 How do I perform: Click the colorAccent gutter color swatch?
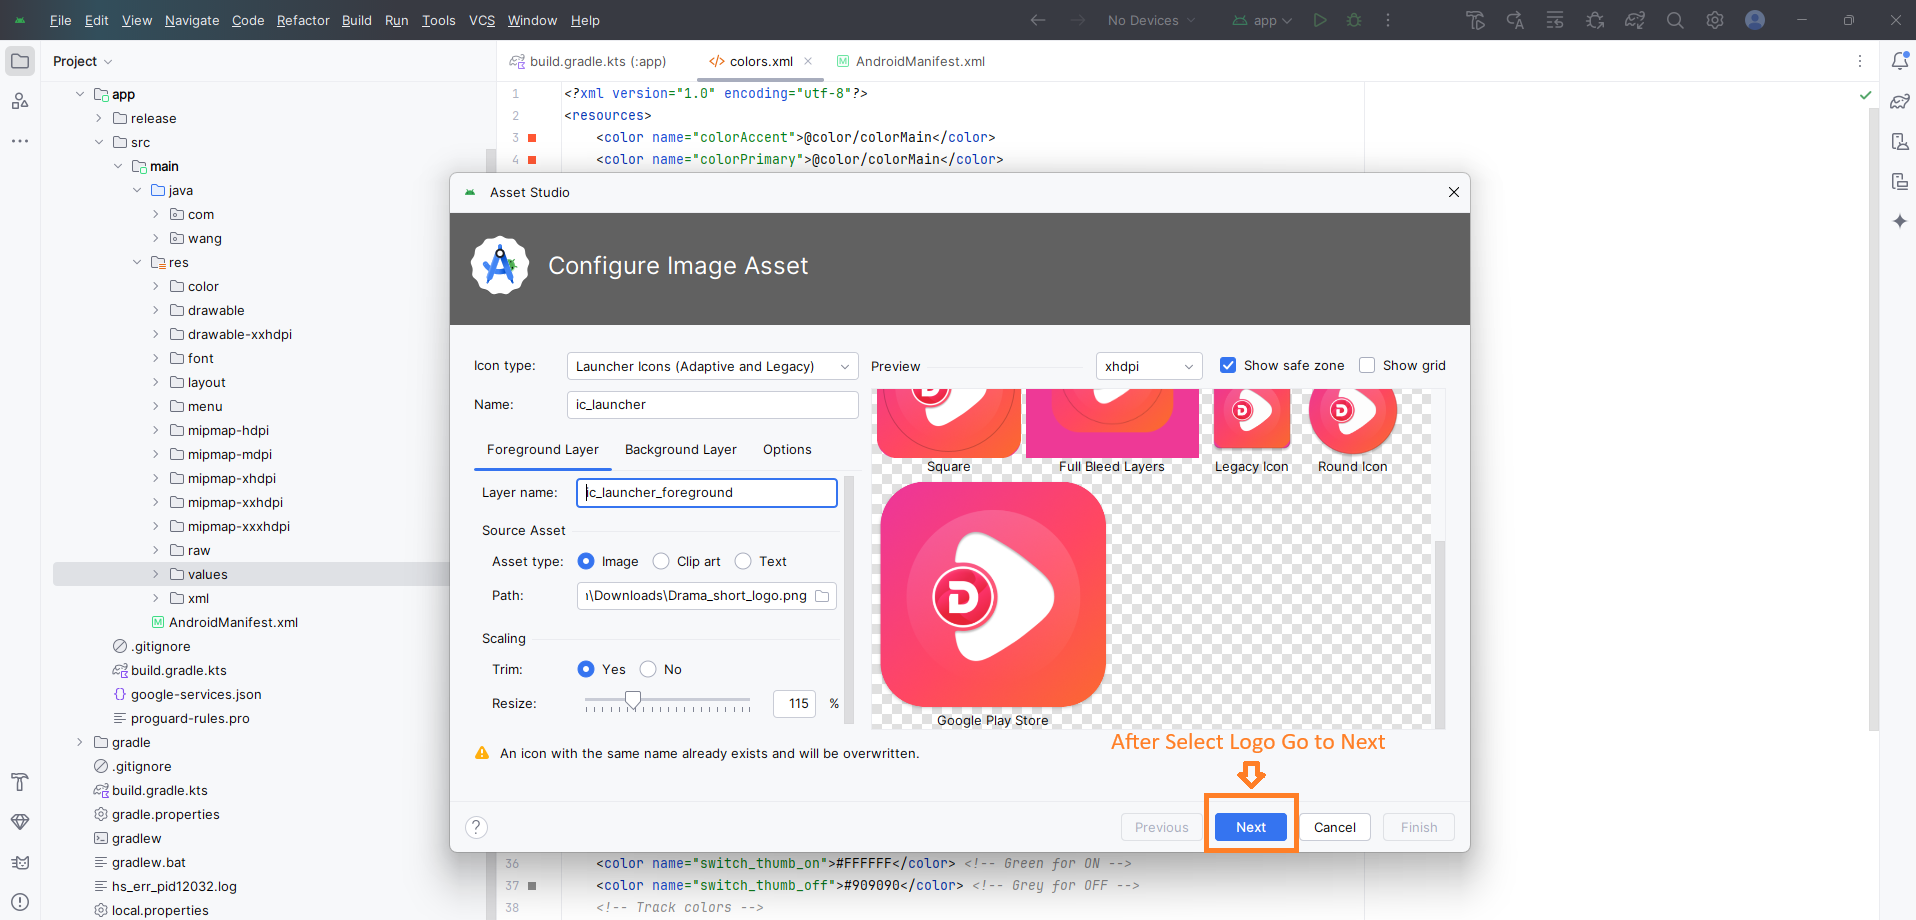pyautogui.click(x=532, y=137)
